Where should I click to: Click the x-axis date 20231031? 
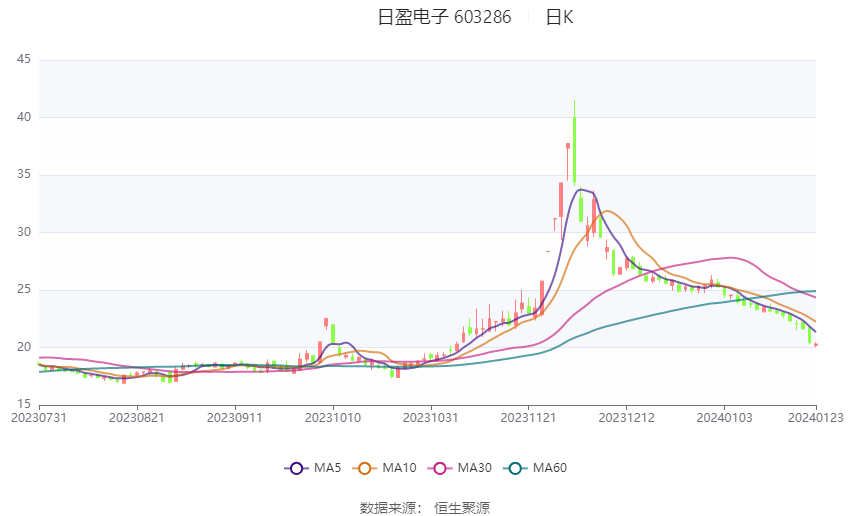[431, 418]
